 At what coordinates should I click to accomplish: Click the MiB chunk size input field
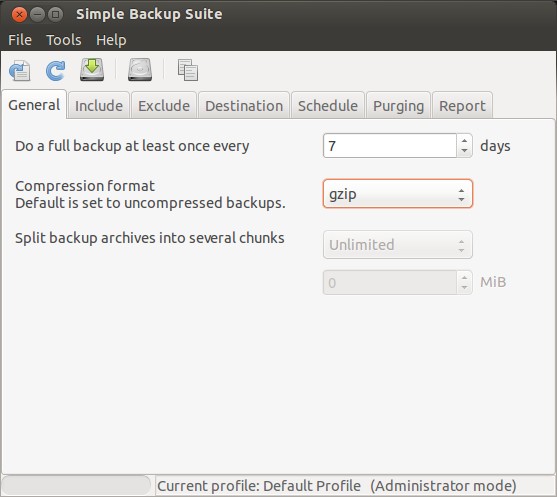pyautogui.click(x=390, y=283)
